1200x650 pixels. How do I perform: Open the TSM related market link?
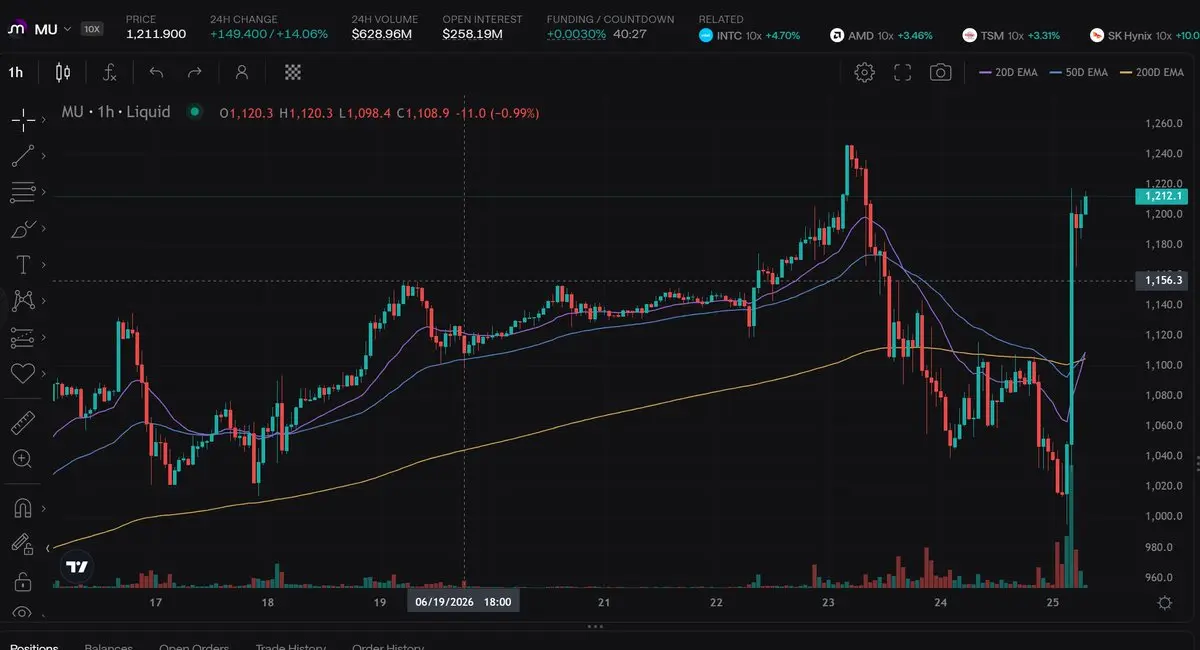point(1009,35)
